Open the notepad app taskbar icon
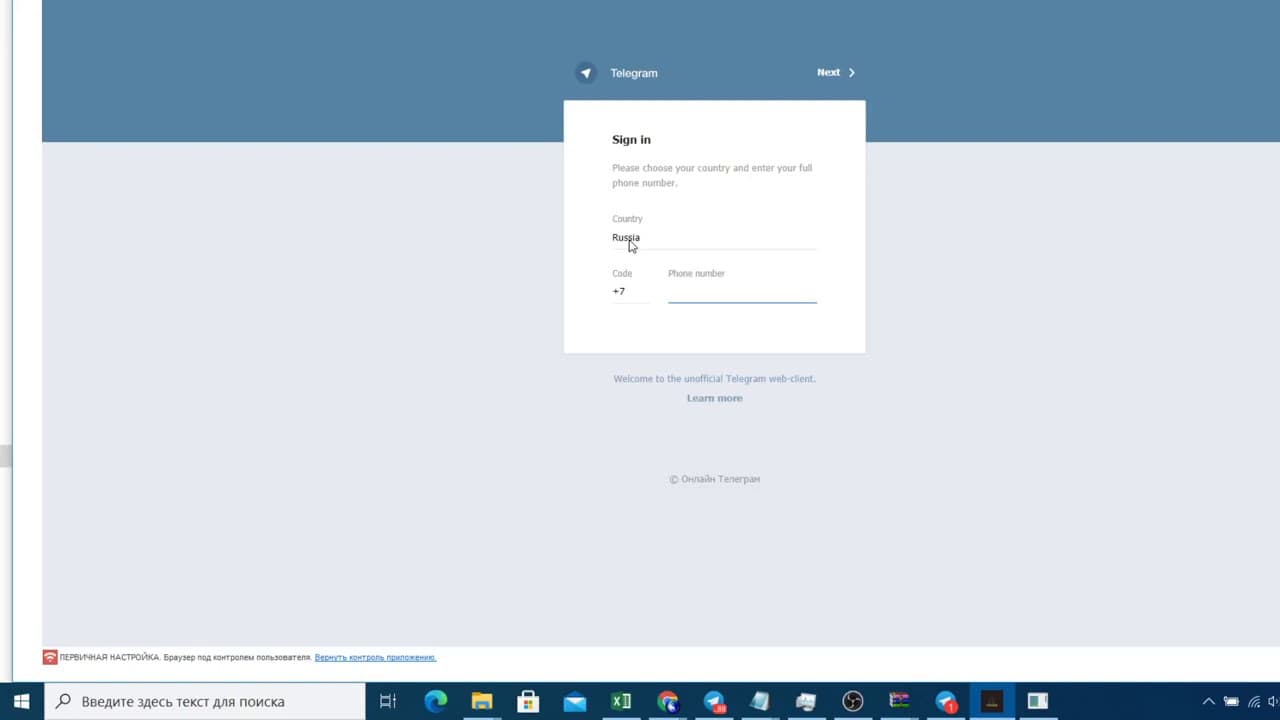Image resolution: width=1280 pixels, height=720 pixels. click(x=760, y=701)
